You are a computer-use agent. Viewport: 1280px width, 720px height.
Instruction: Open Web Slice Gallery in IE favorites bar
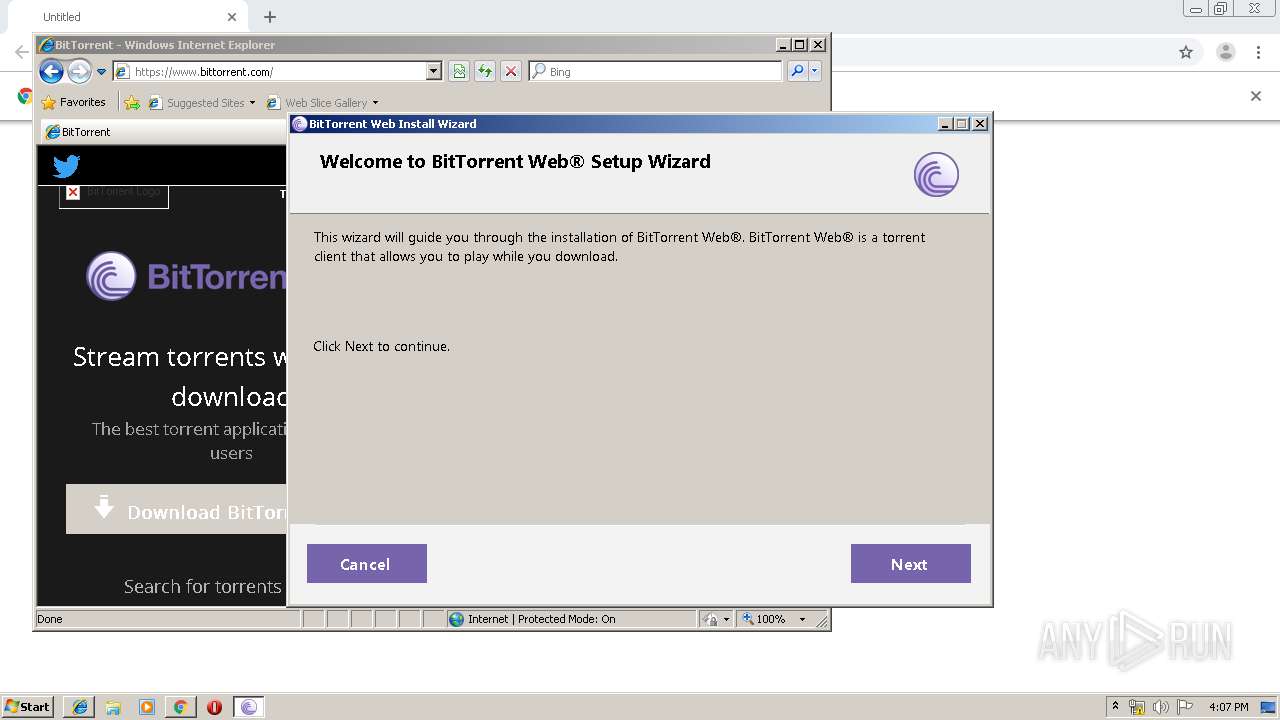(322, 102)
